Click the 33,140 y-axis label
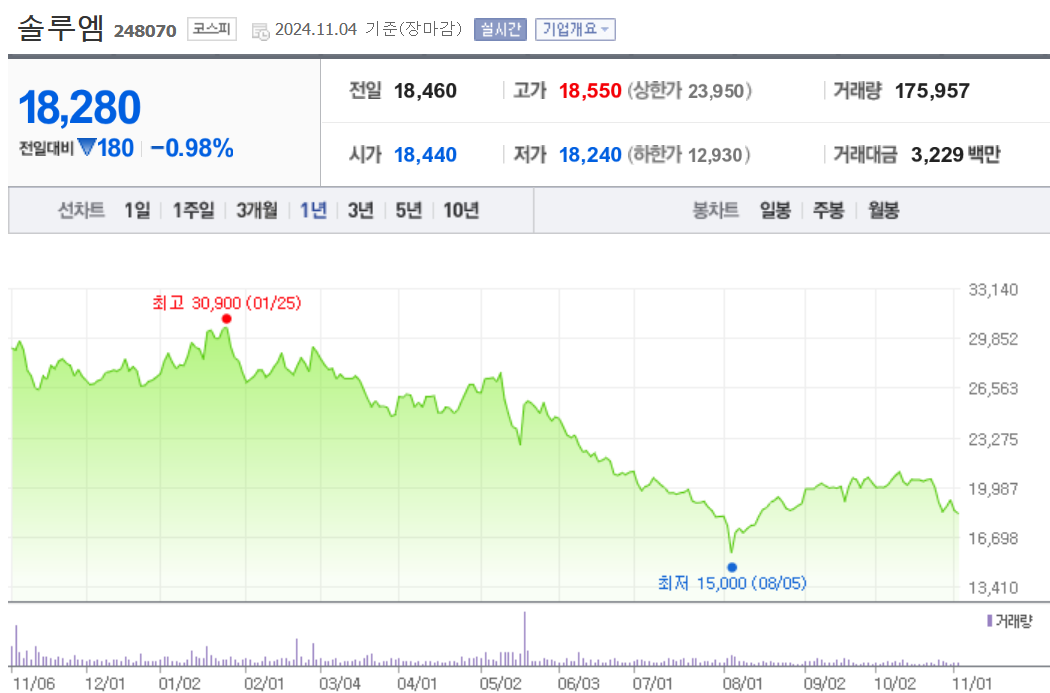 (x=993, y=290)
